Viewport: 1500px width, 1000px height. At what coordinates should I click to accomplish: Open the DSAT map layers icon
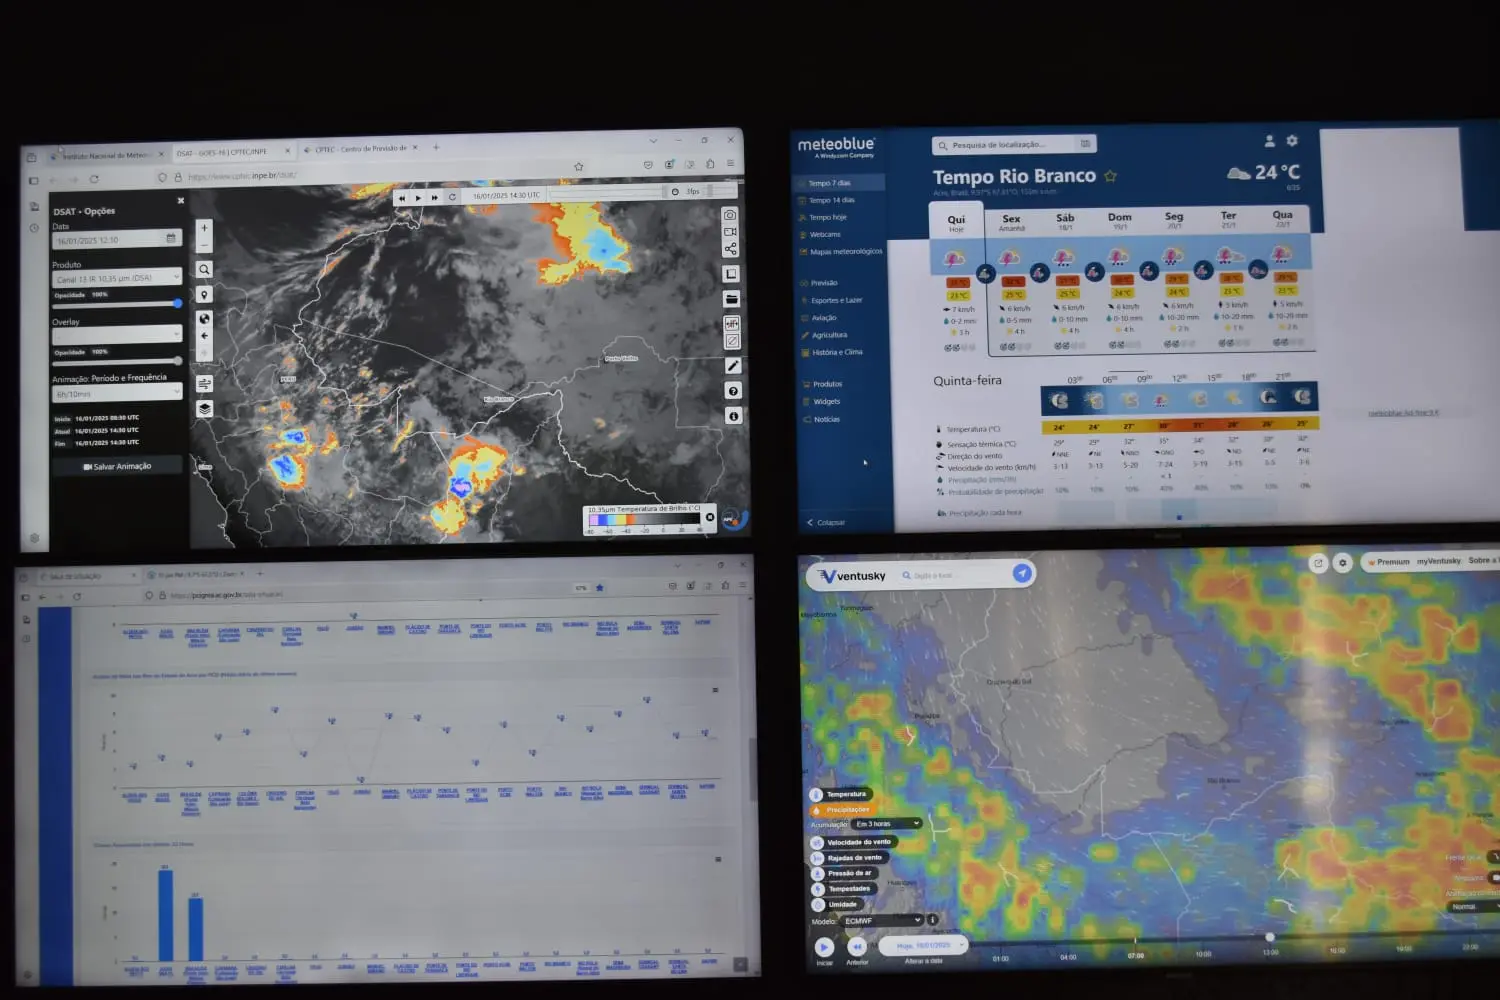[x=204, y=409]
